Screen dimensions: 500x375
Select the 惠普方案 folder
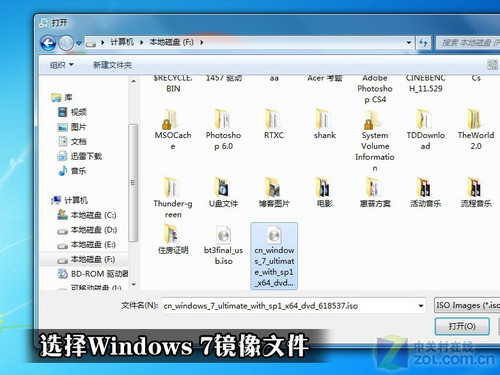(375, 192)
